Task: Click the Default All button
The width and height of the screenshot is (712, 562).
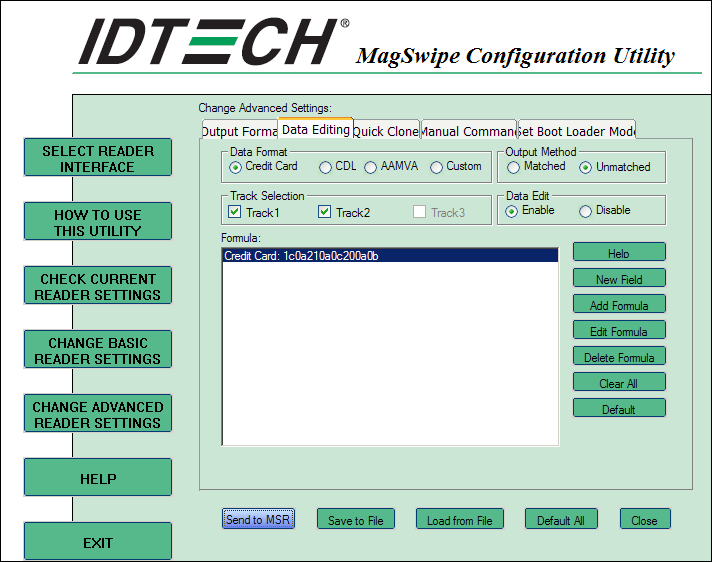Action: click(561, 519)
